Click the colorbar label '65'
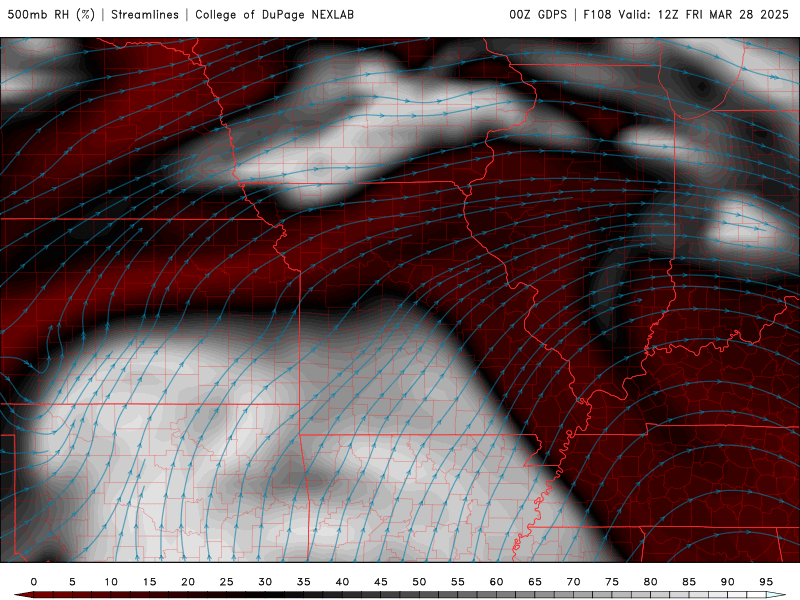The image size is (800, 600). pos(535,582)
